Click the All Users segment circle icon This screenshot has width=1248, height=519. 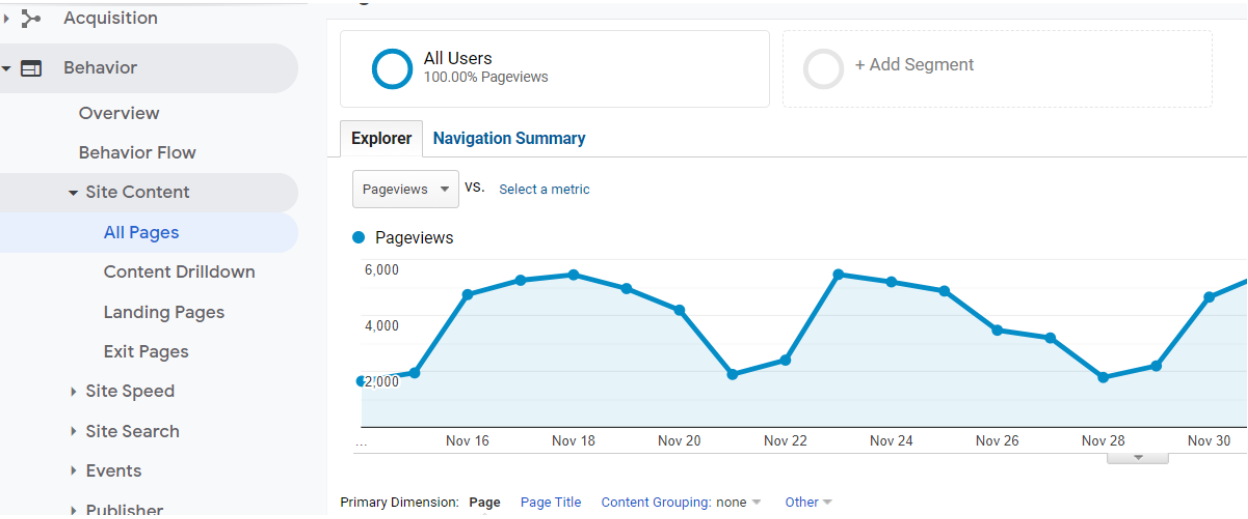tap(391, 69)
